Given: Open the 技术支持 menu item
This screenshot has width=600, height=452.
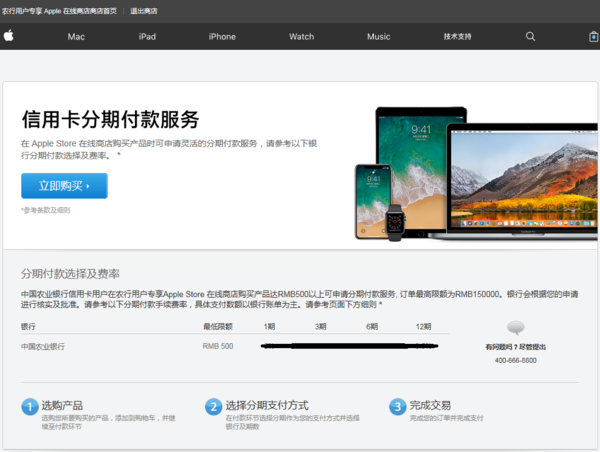Looking at the screenshot, I should tap(457, 37).
